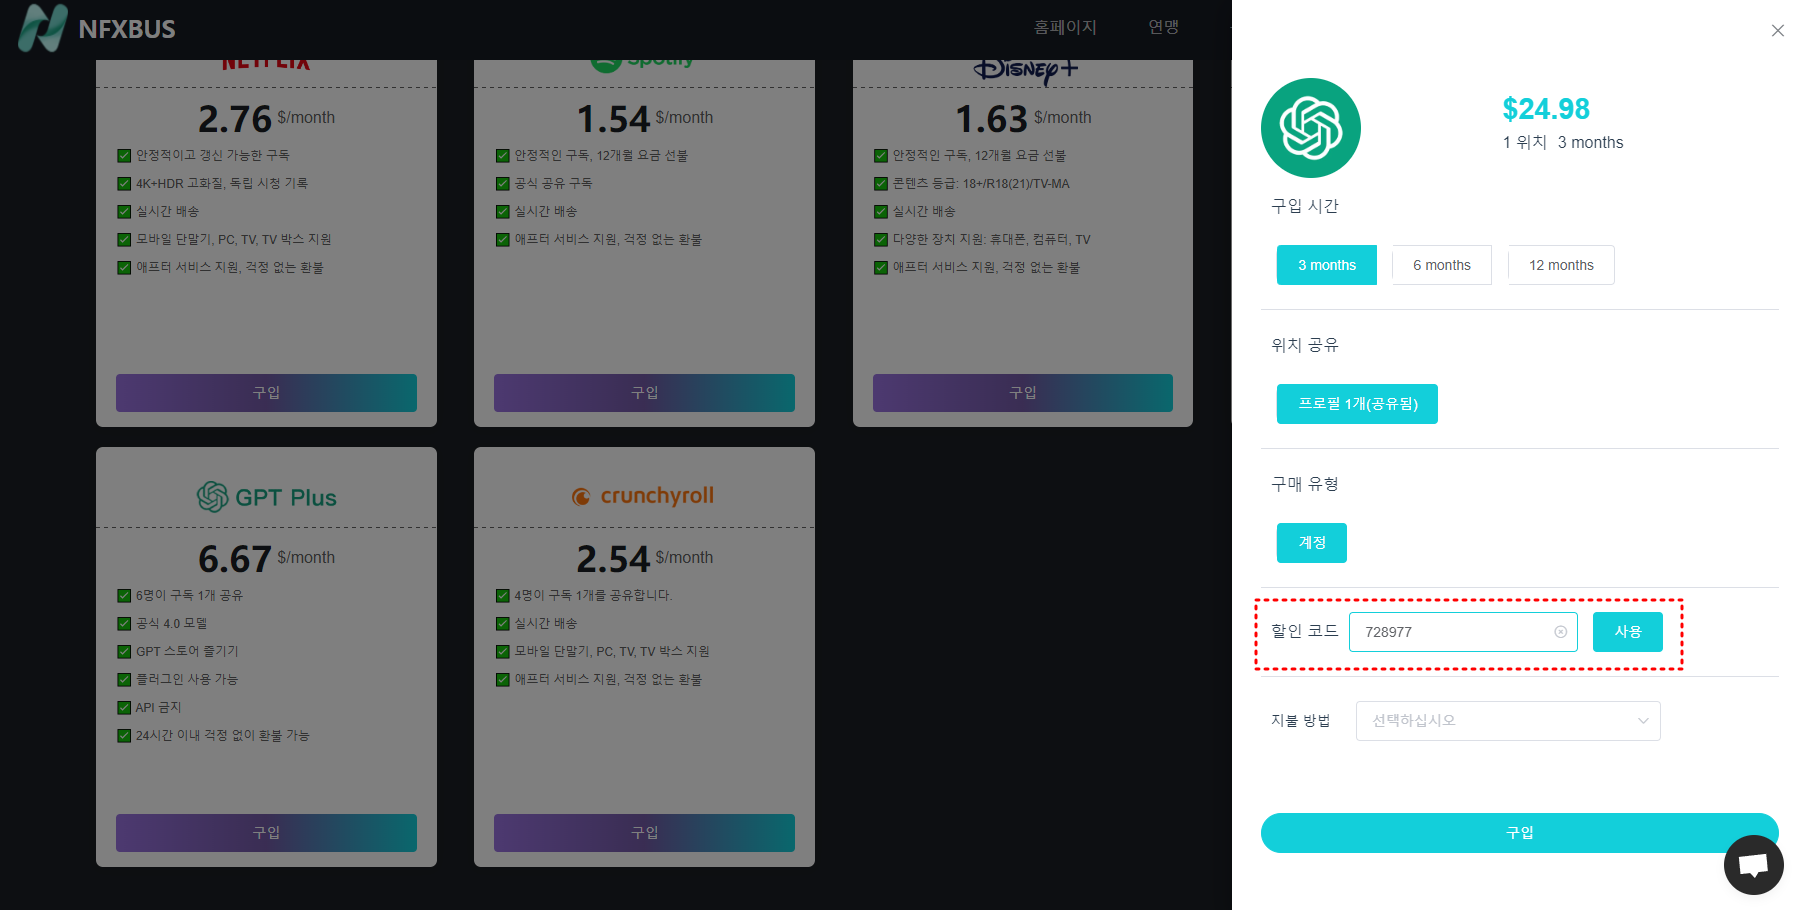Click the Crunchyroll icon
The height and width of the screenshot is (910, 1803).
(x=583, y=496)
